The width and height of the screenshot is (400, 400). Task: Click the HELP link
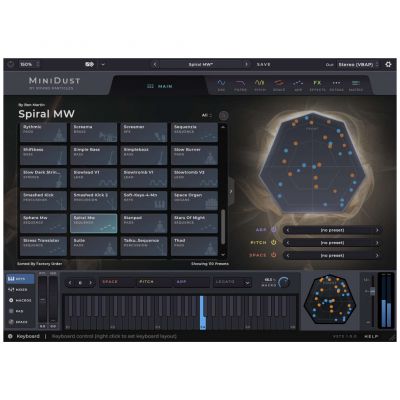click(371, 336)
